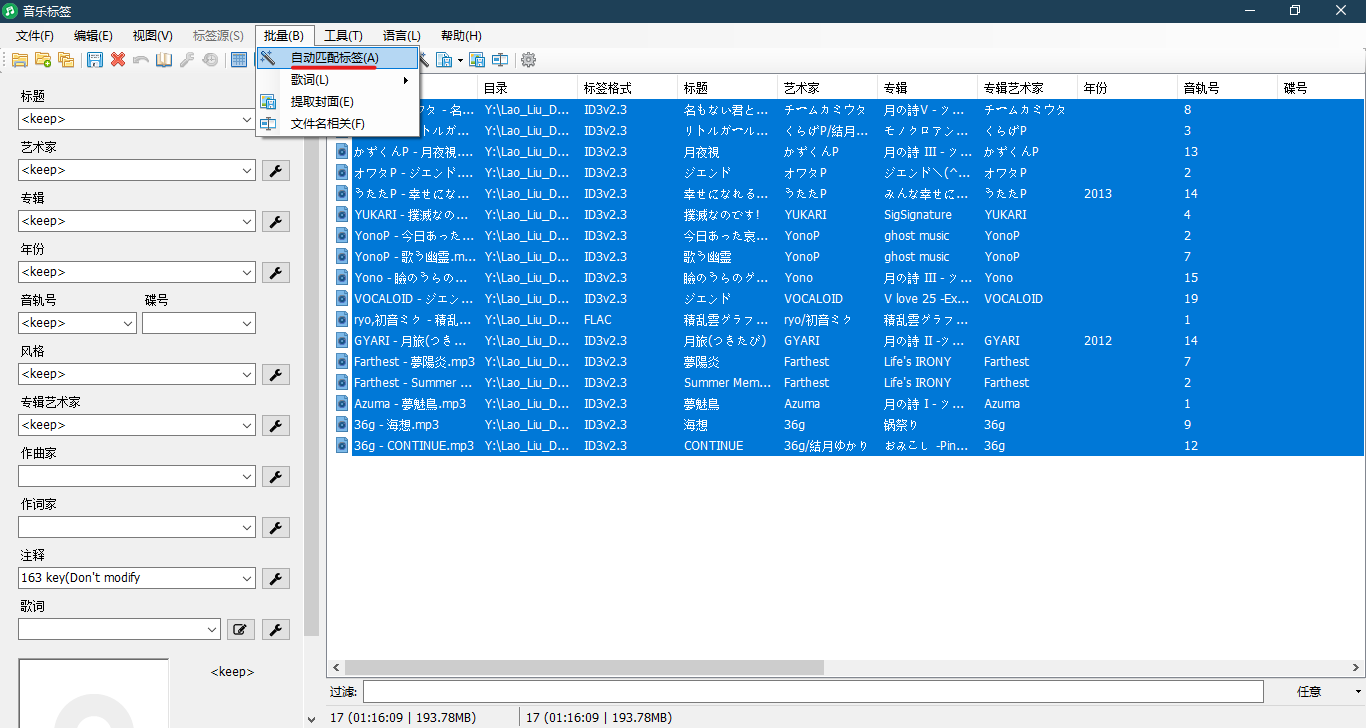Image resolution: width=1366 pixels, height=728 pixels.
Task: Click the wrench button beside the artist field
Action: [x=276, y=170]
